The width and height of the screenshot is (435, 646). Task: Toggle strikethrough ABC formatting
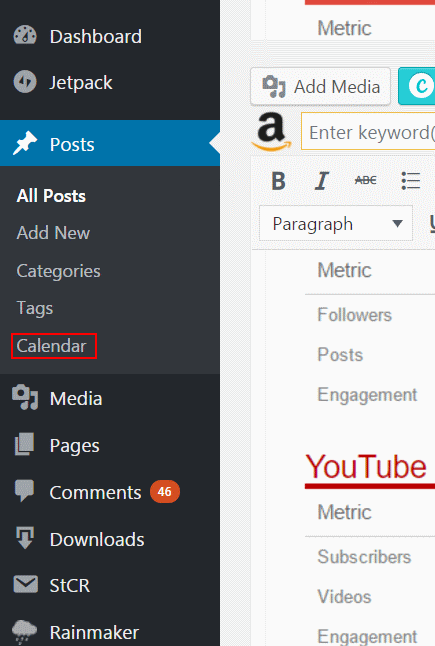point(365,180)
